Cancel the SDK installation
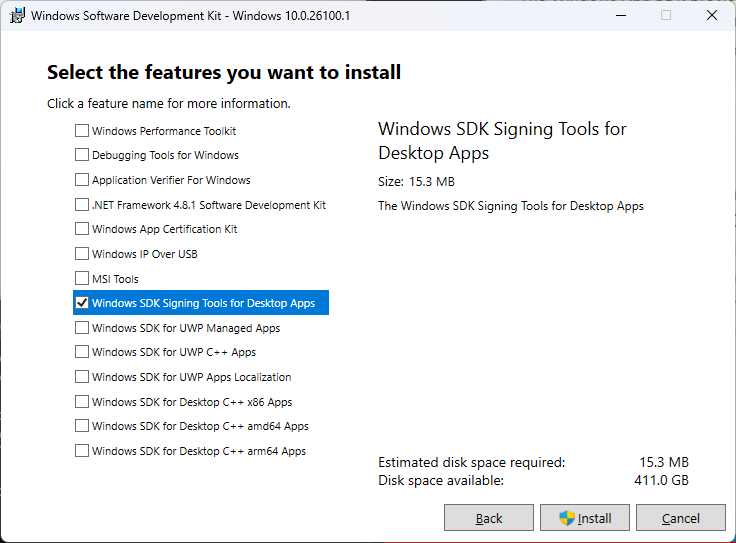This screenshot has height=543, width=736. (681, 518)
